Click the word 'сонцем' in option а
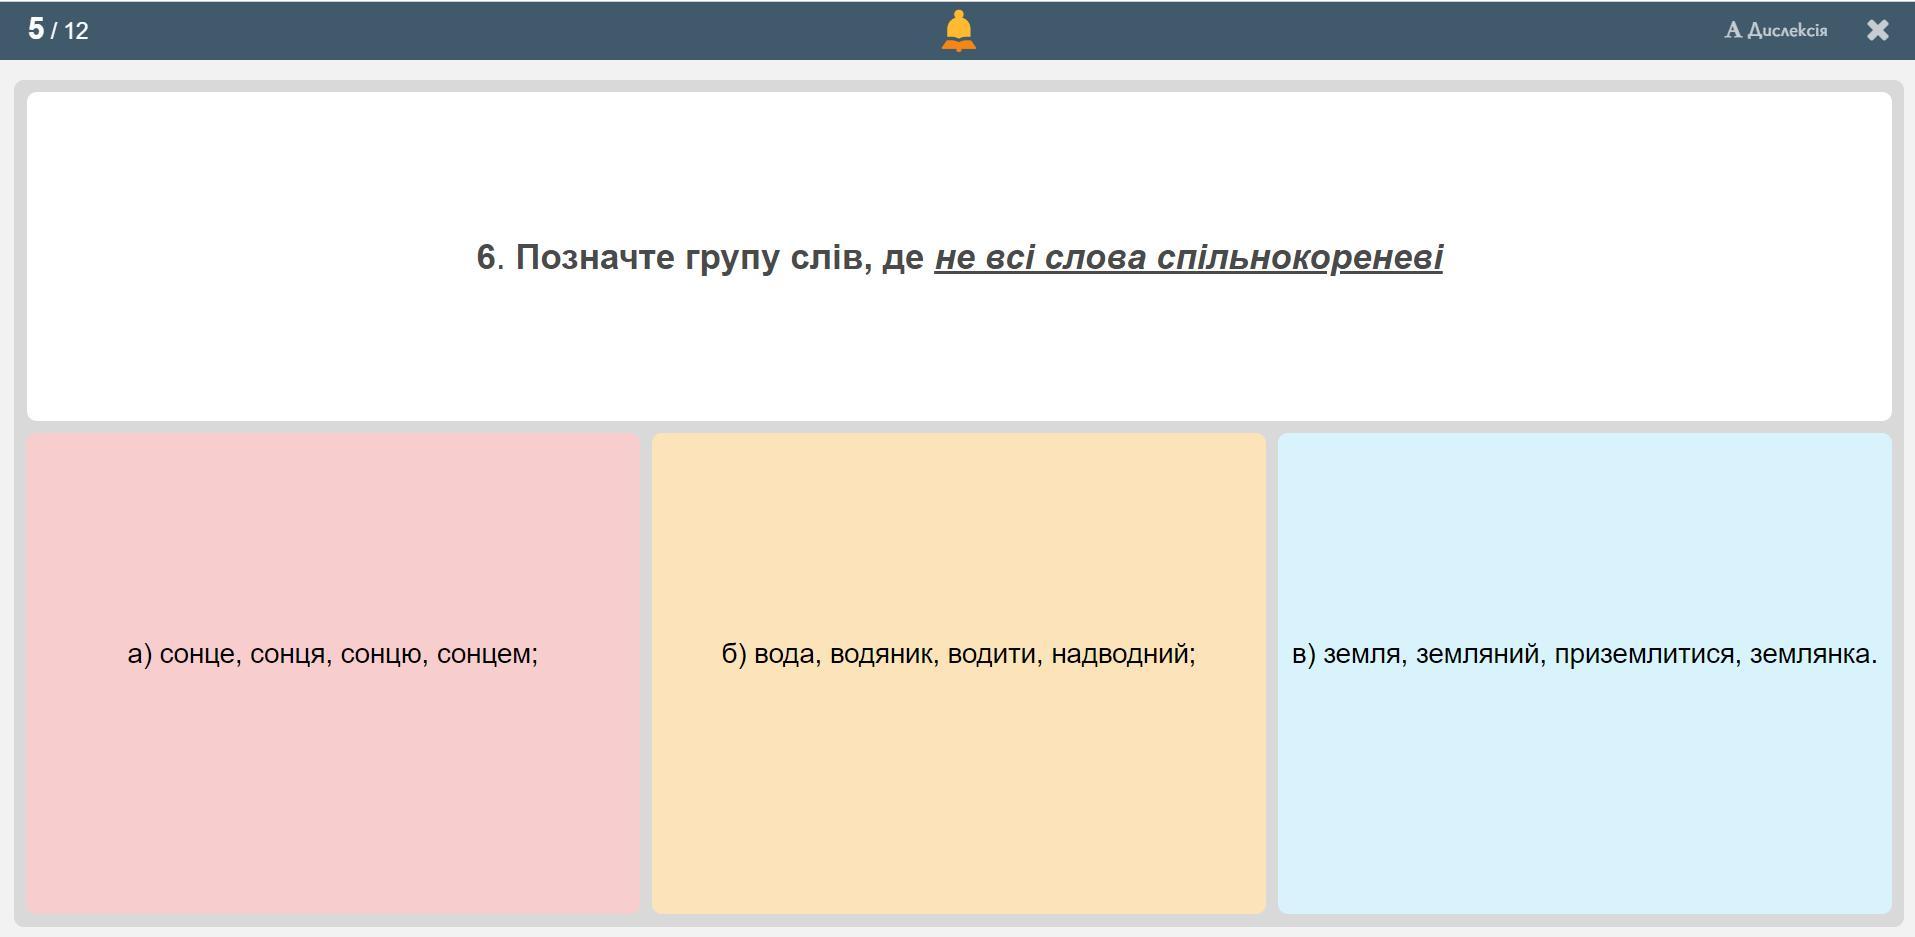The image size is (1915, 937). (486, 654)
